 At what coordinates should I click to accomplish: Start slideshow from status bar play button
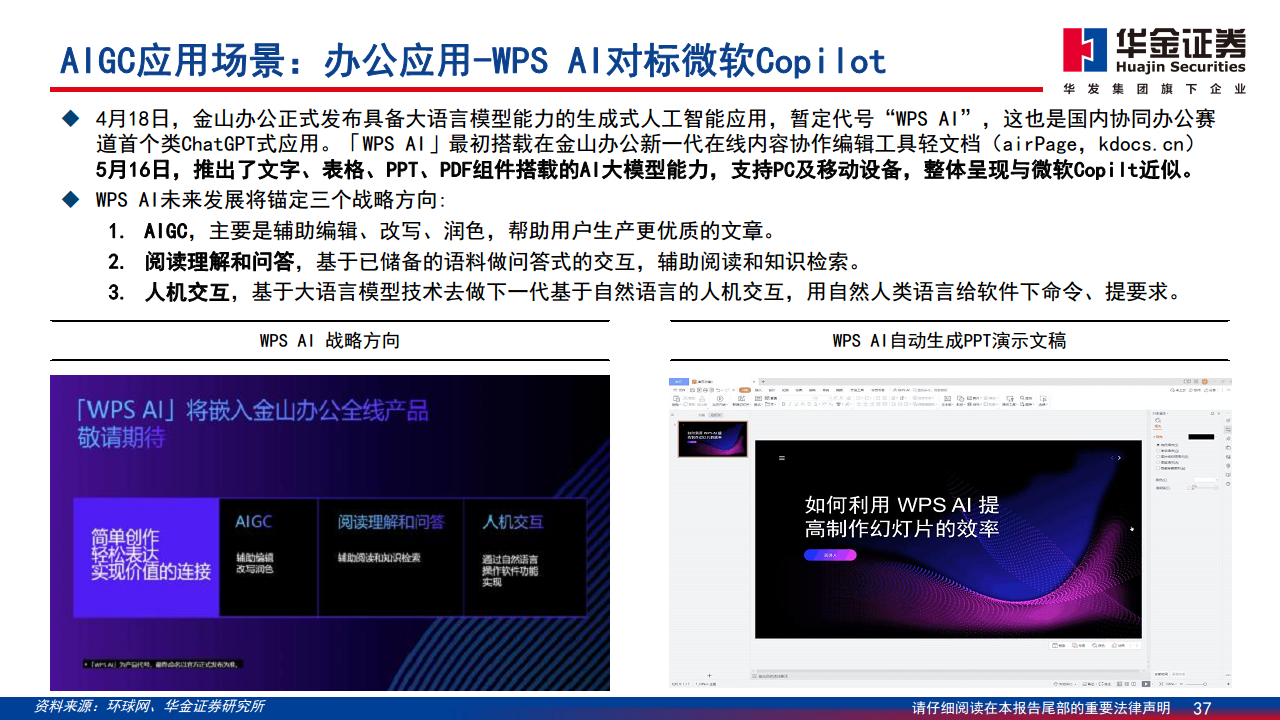pyautogui.click(x=1146, y=684)
